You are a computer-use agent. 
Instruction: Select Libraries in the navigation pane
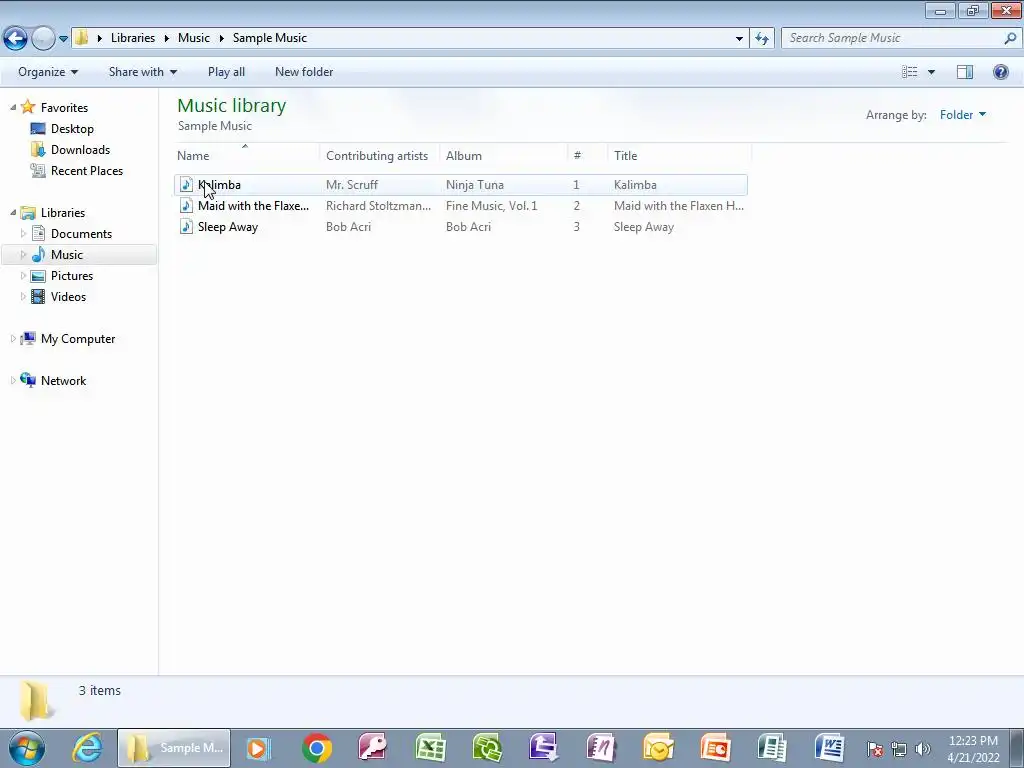[63, 213]
